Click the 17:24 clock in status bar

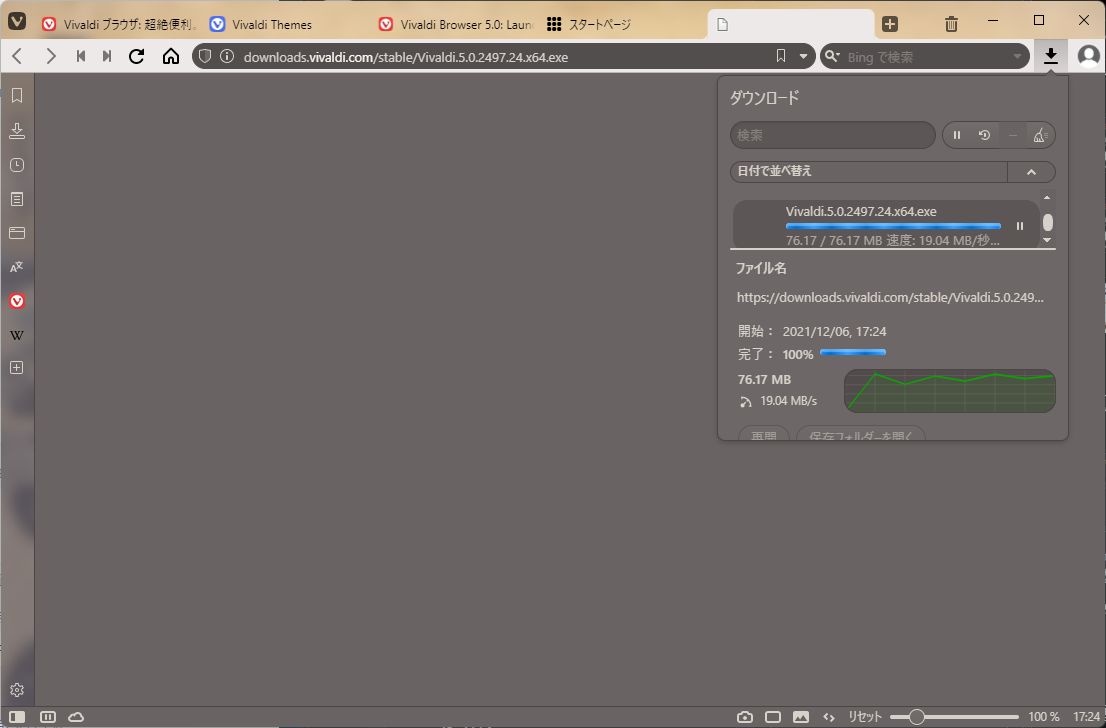click(x=1086, y=717)
